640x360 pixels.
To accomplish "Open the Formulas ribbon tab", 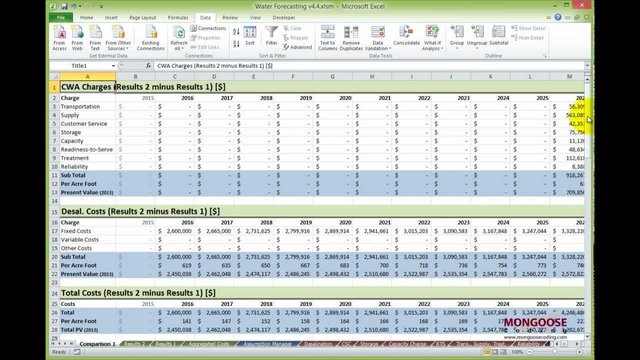I will (x=178, y=18).
